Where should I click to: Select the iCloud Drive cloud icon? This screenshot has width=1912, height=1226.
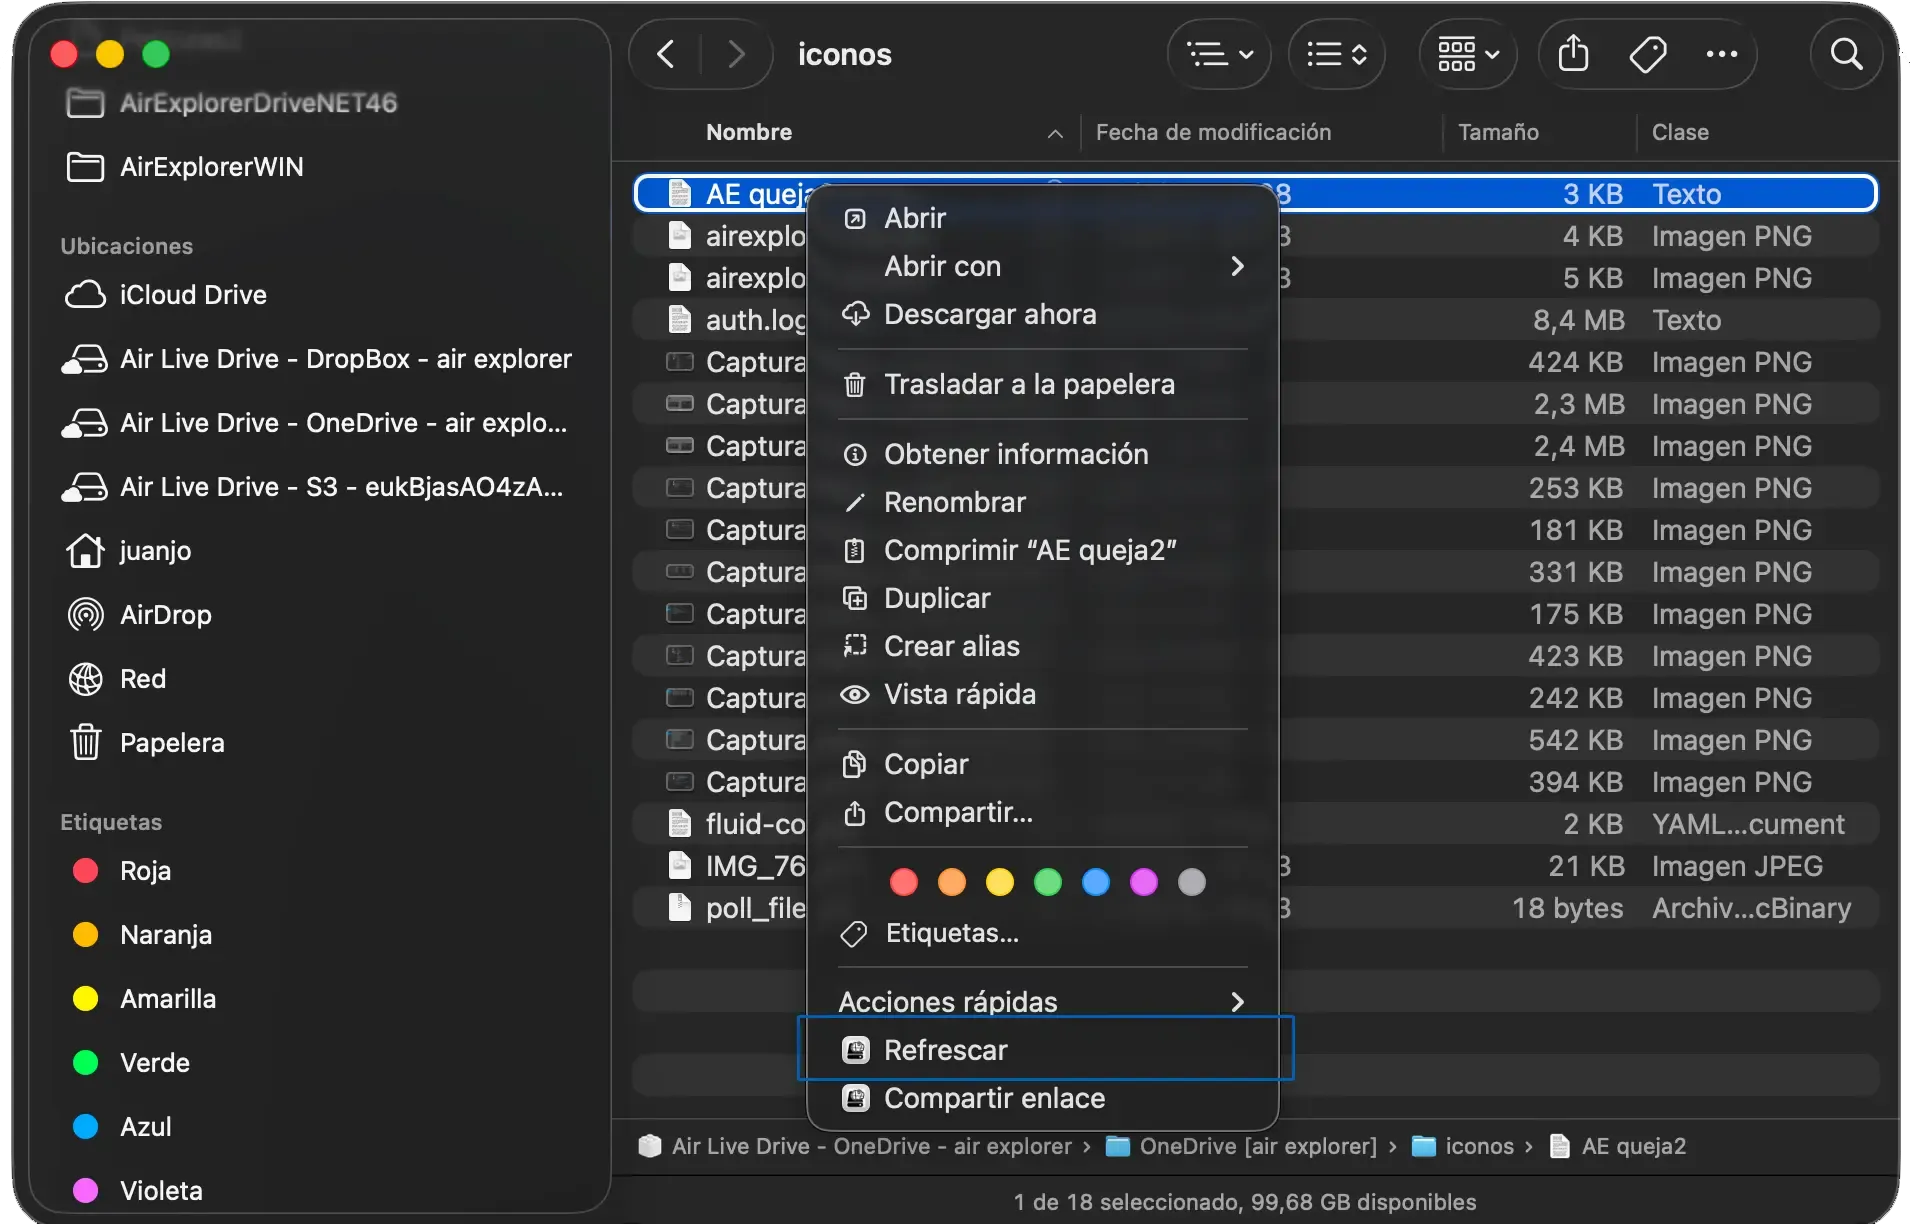(x=86, y=294)
